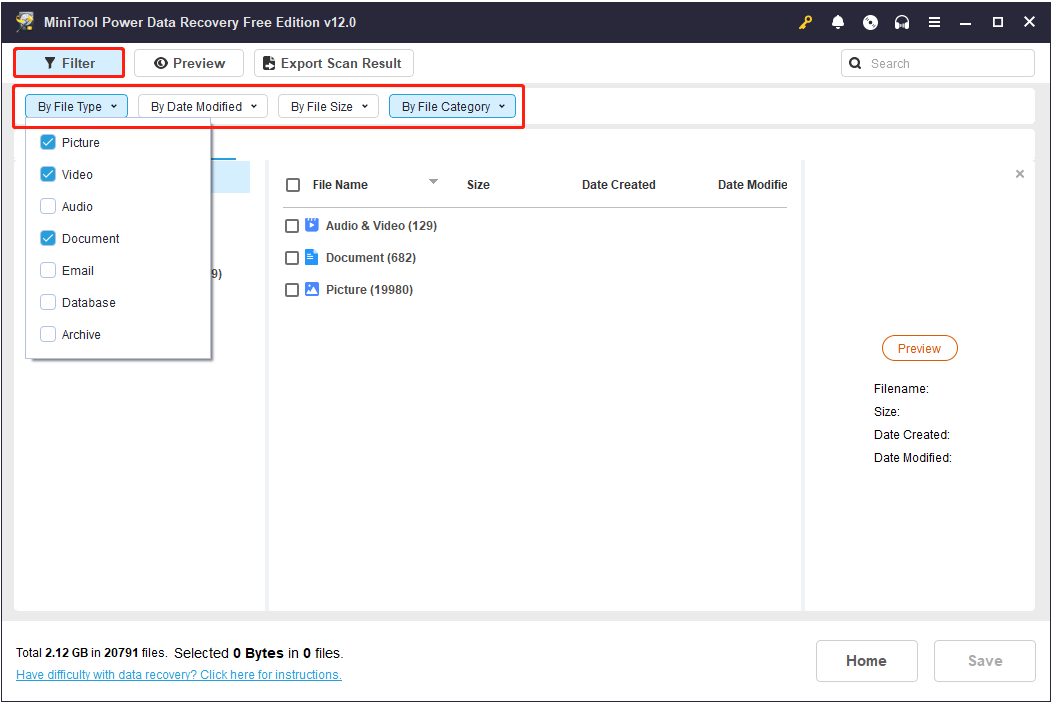Screen dimensions: 1054x704
Task: Open the support headset icon
Action: coord(902,22)
